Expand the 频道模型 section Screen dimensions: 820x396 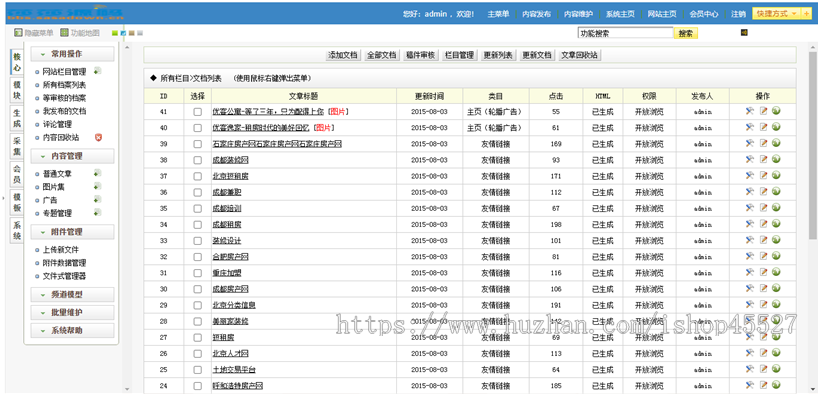tap(72, 295)
